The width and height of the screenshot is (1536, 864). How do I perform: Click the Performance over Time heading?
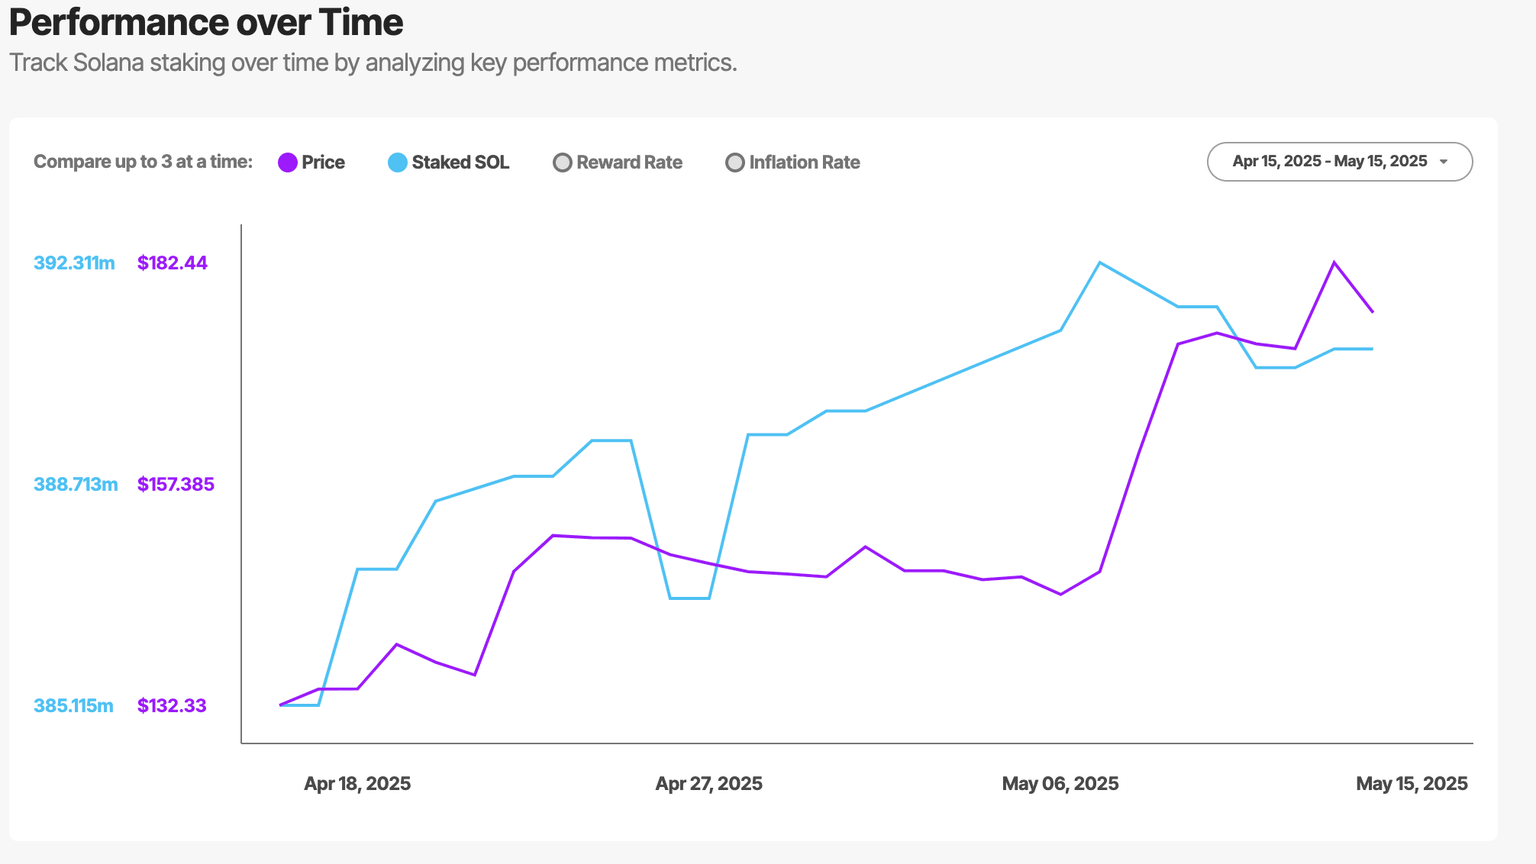coord(206,22)
